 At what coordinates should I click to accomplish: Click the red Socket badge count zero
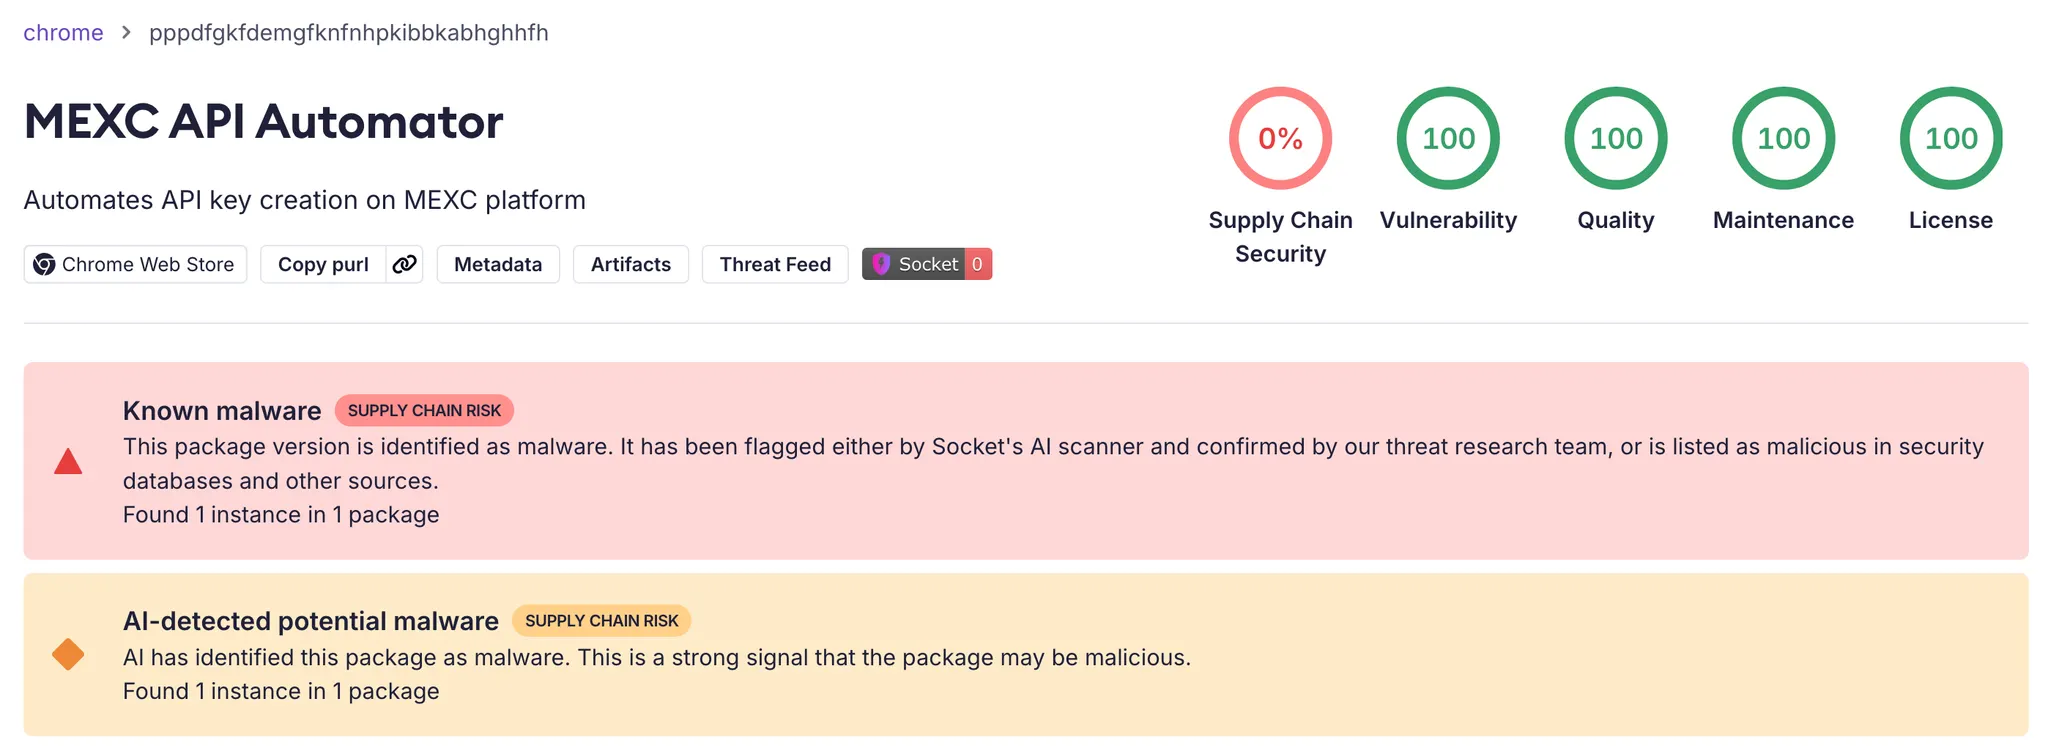point(978,264)
